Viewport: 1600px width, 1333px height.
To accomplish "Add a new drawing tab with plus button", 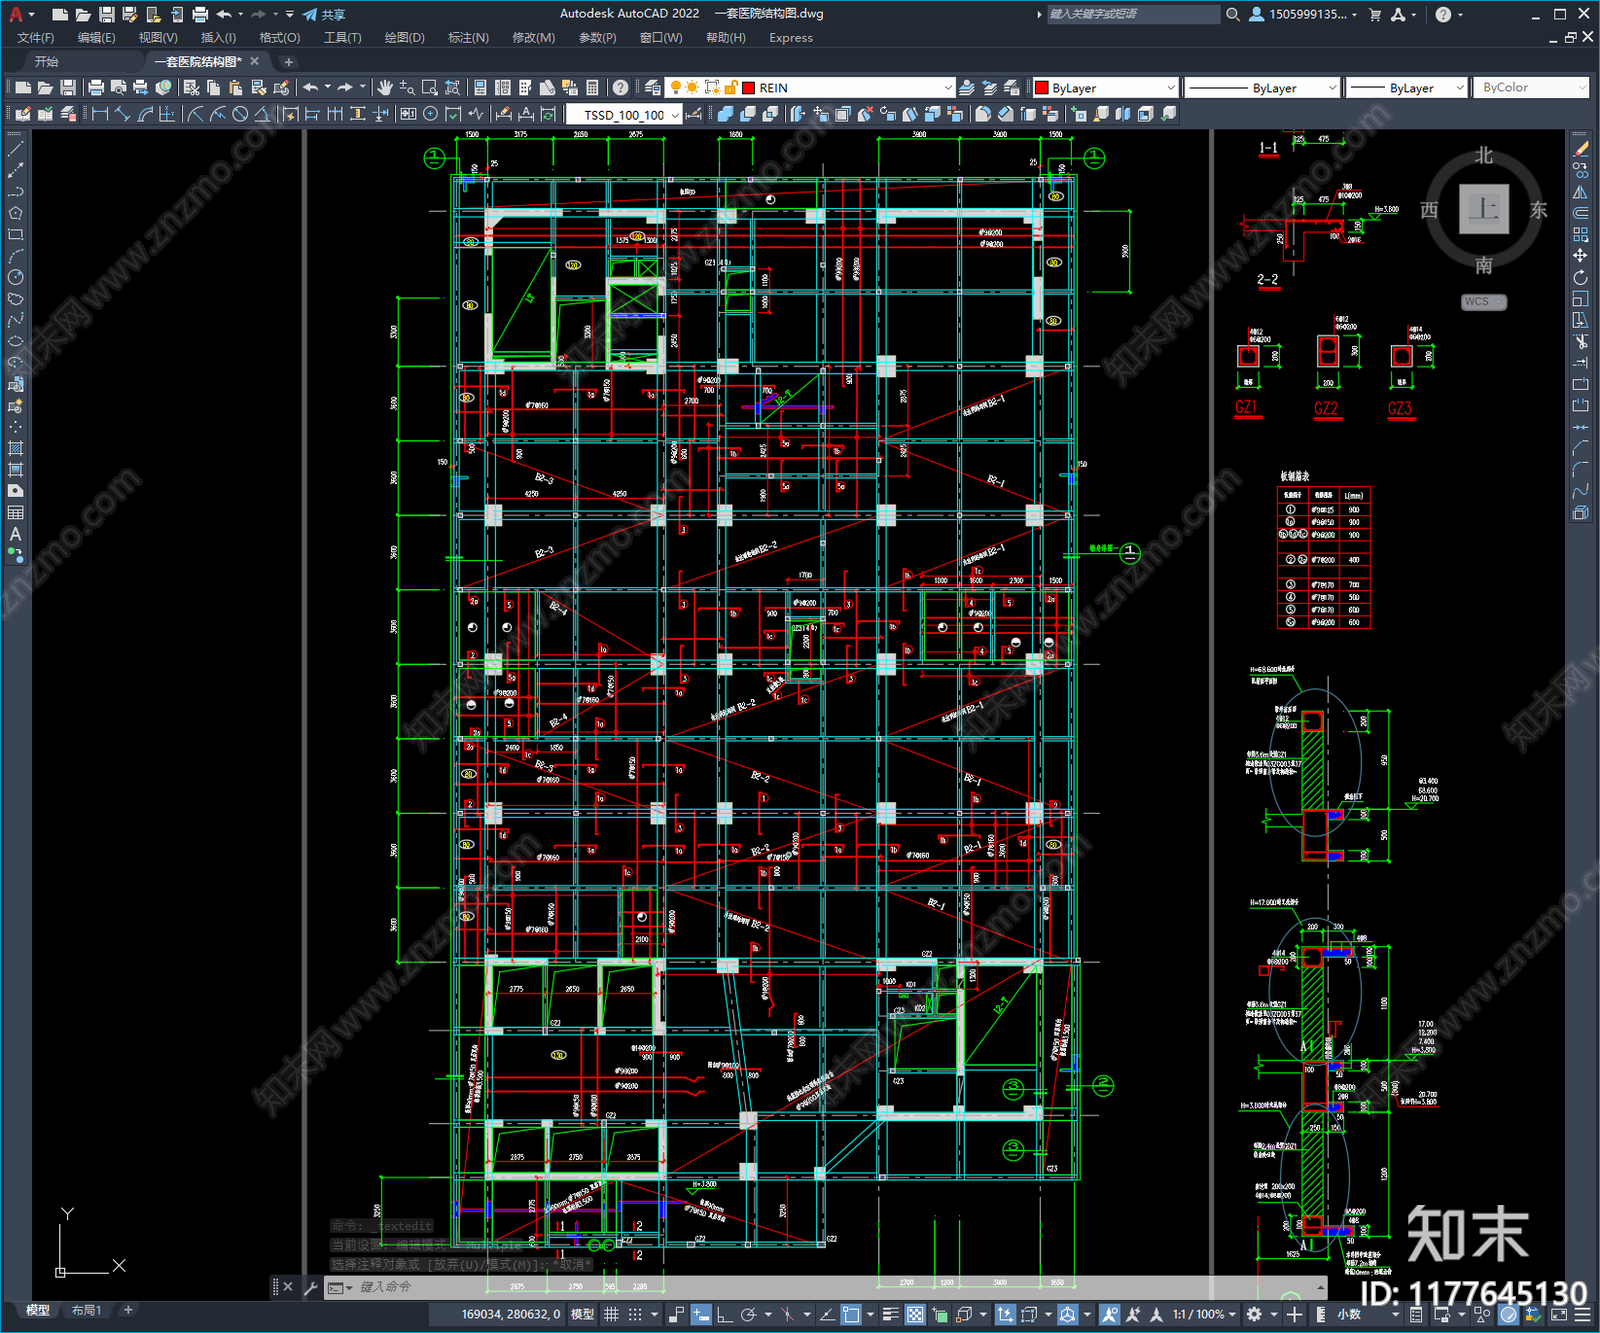I will pos(288,62).
